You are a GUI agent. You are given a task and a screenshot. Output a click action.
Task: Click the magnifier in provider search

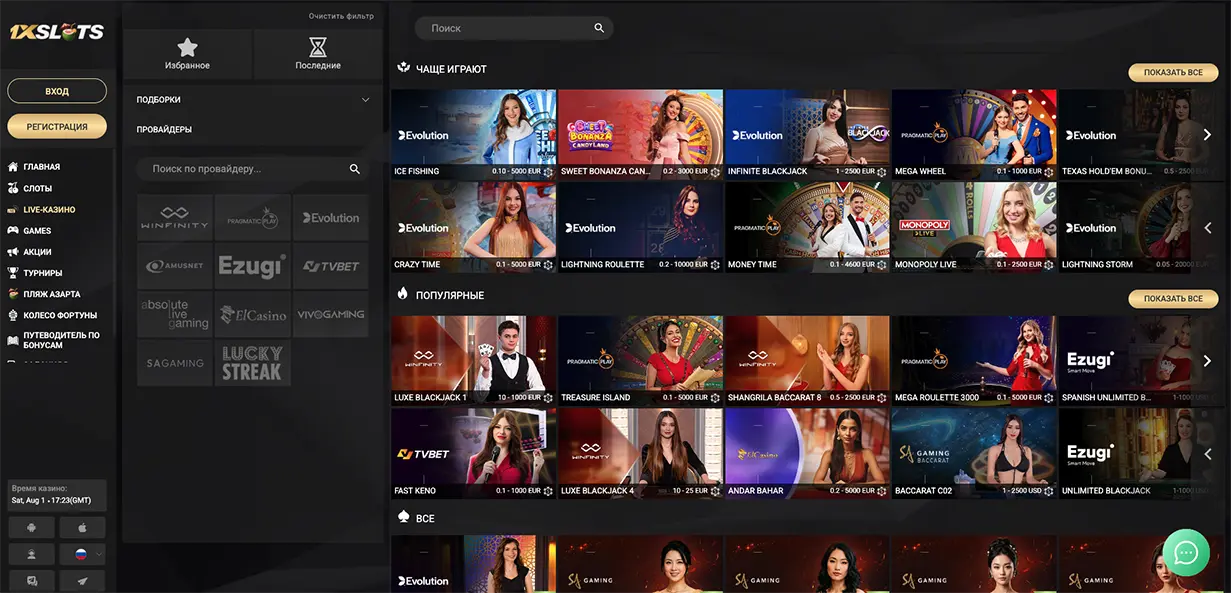tap(354, 169)
